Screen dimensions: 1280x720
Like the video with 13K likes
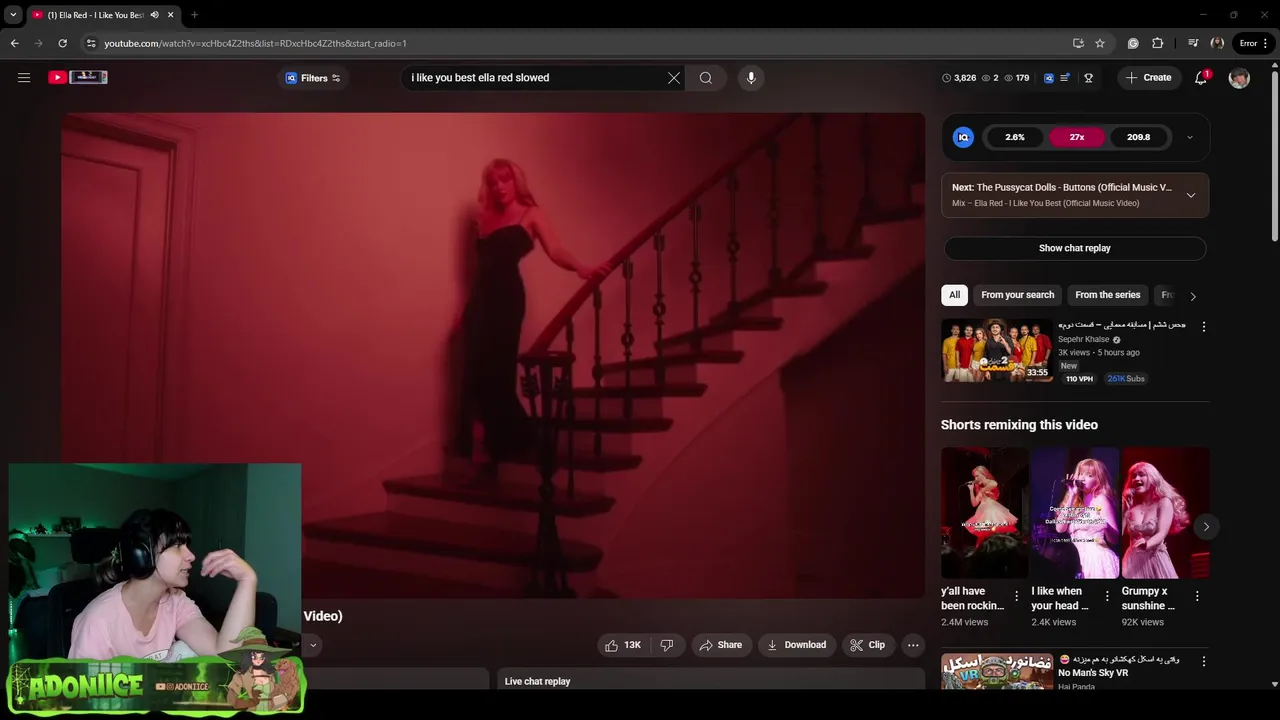pyautogui.click(x=622, y=645)
